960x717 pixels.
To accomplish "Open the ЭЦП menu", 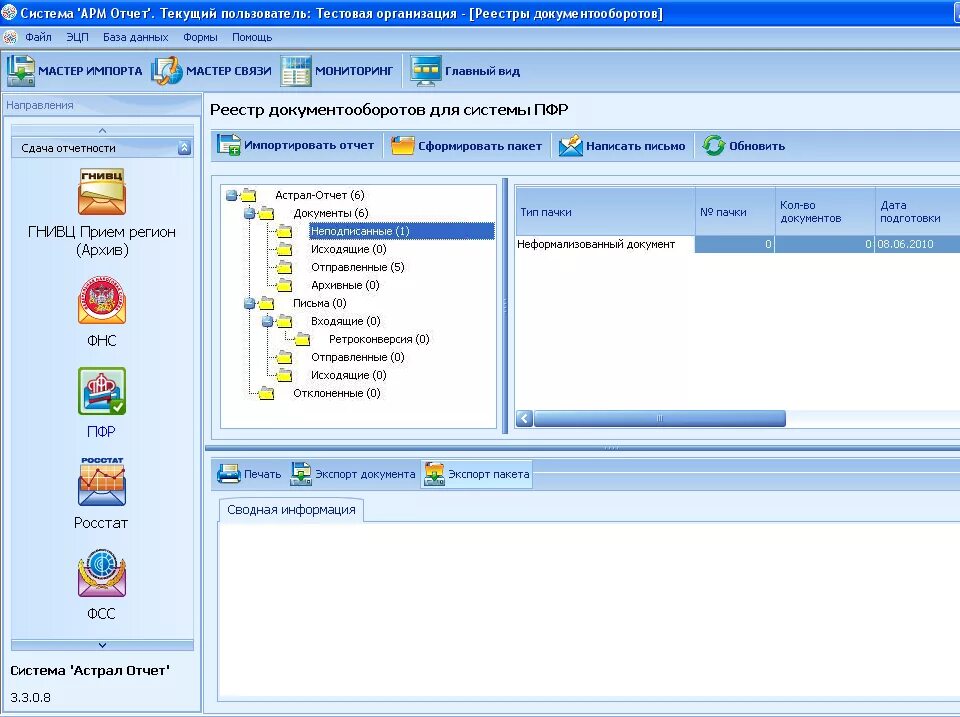I will 77,37.
